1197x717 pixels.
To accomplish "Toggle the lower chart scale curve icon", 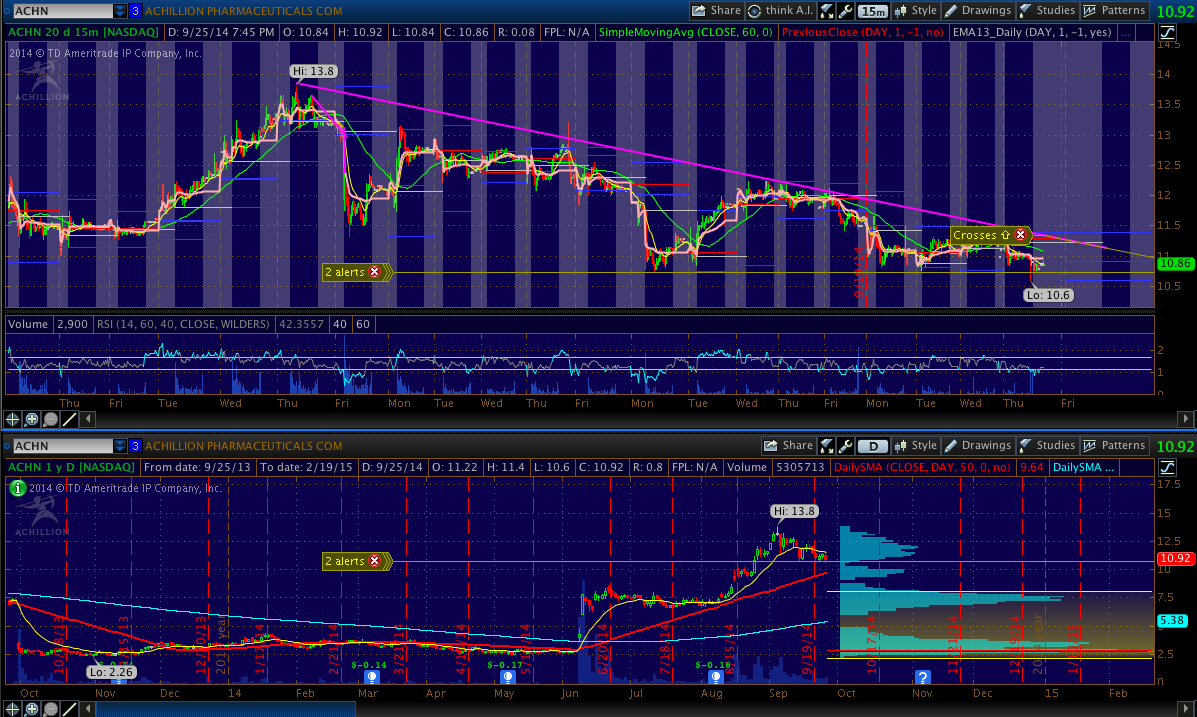I will (x=1166, y=467).
